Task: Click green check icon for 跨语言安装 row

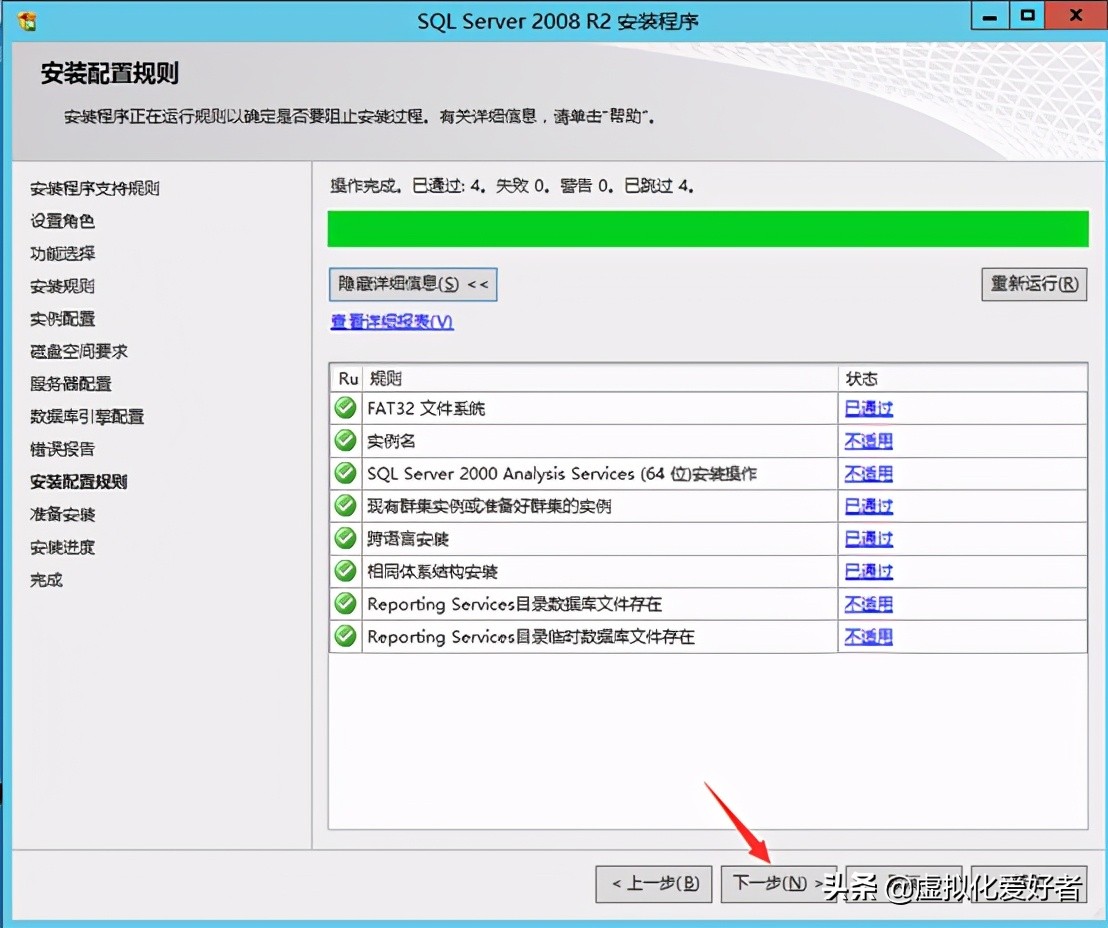Action: point(345,539)
